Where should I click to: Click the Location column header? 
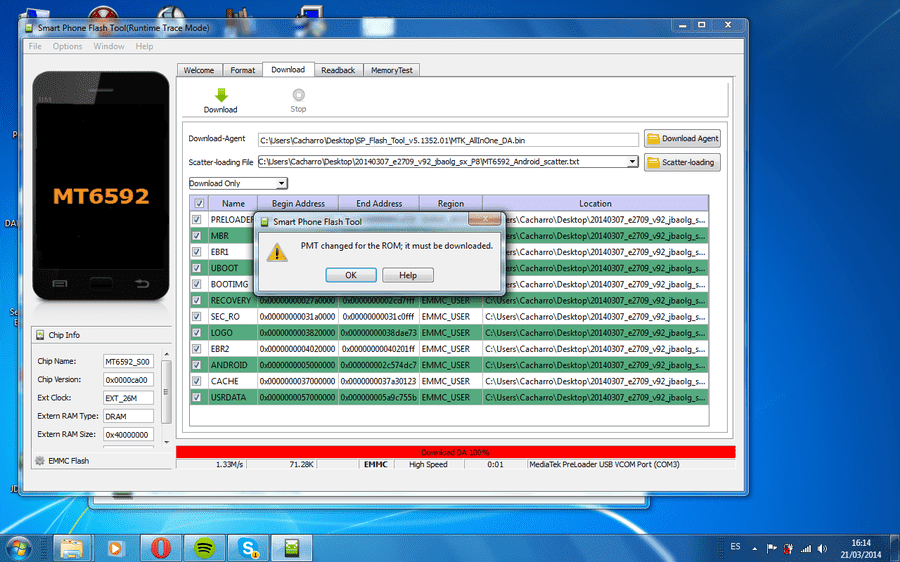click(595, 203)
